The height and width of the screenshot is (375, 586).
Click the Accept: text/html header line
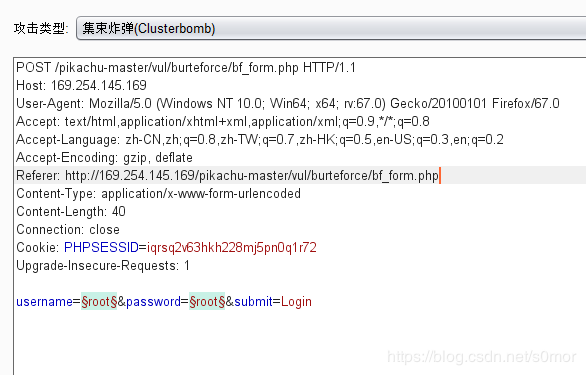coord(223,122)
